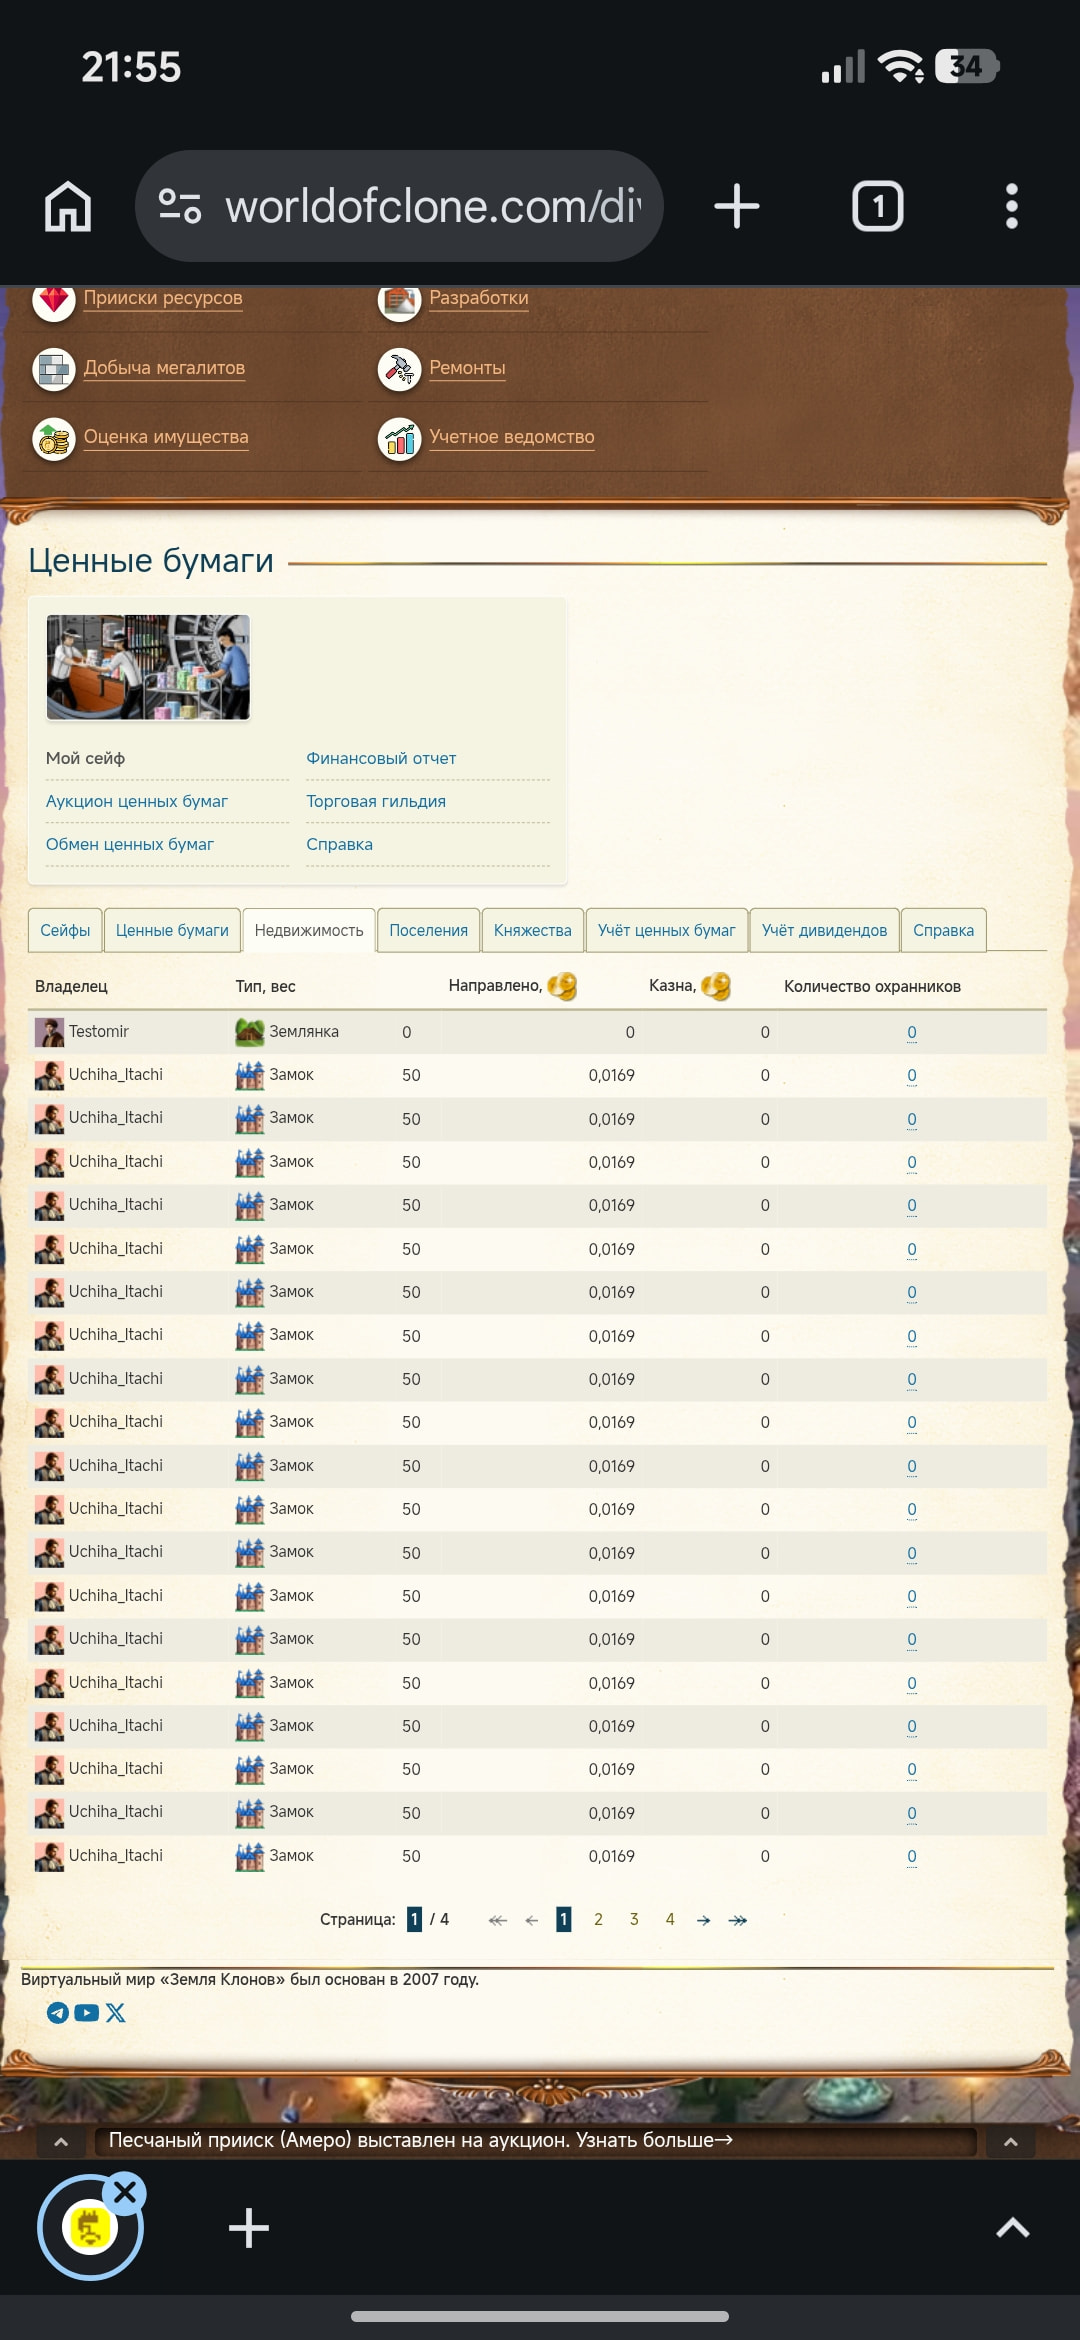Image resolution: width=1080 pixels, height=2340 pixels.
Task: Tap the browser home icon
Action: 68,207
